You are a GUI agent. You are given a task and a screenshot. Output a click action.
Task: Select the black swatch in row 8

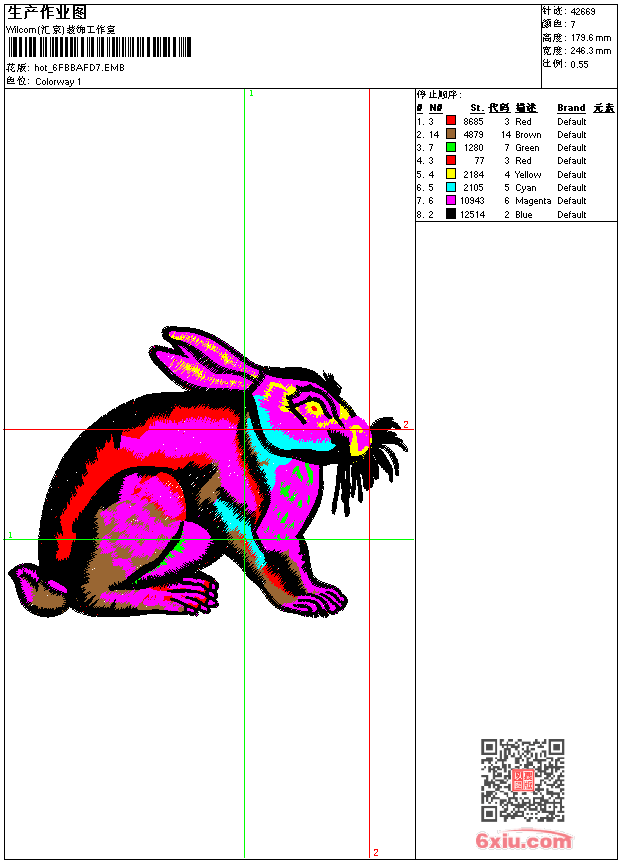coord(451,214)
